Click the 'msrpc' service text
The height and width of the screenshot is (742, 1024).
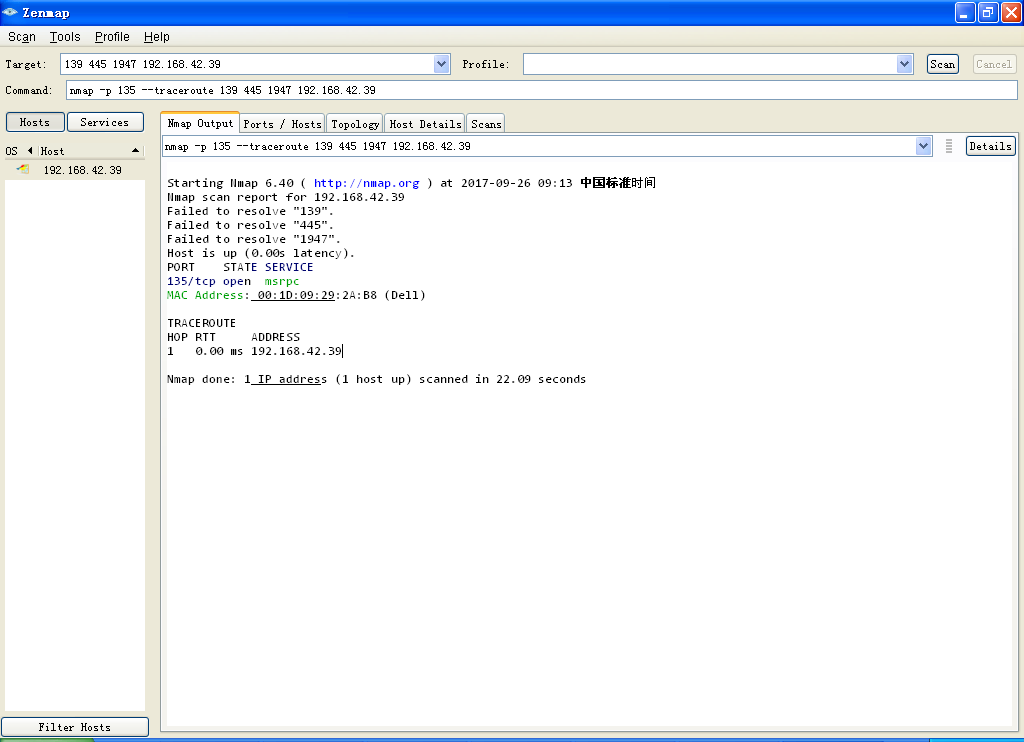[x=281, y=281]
